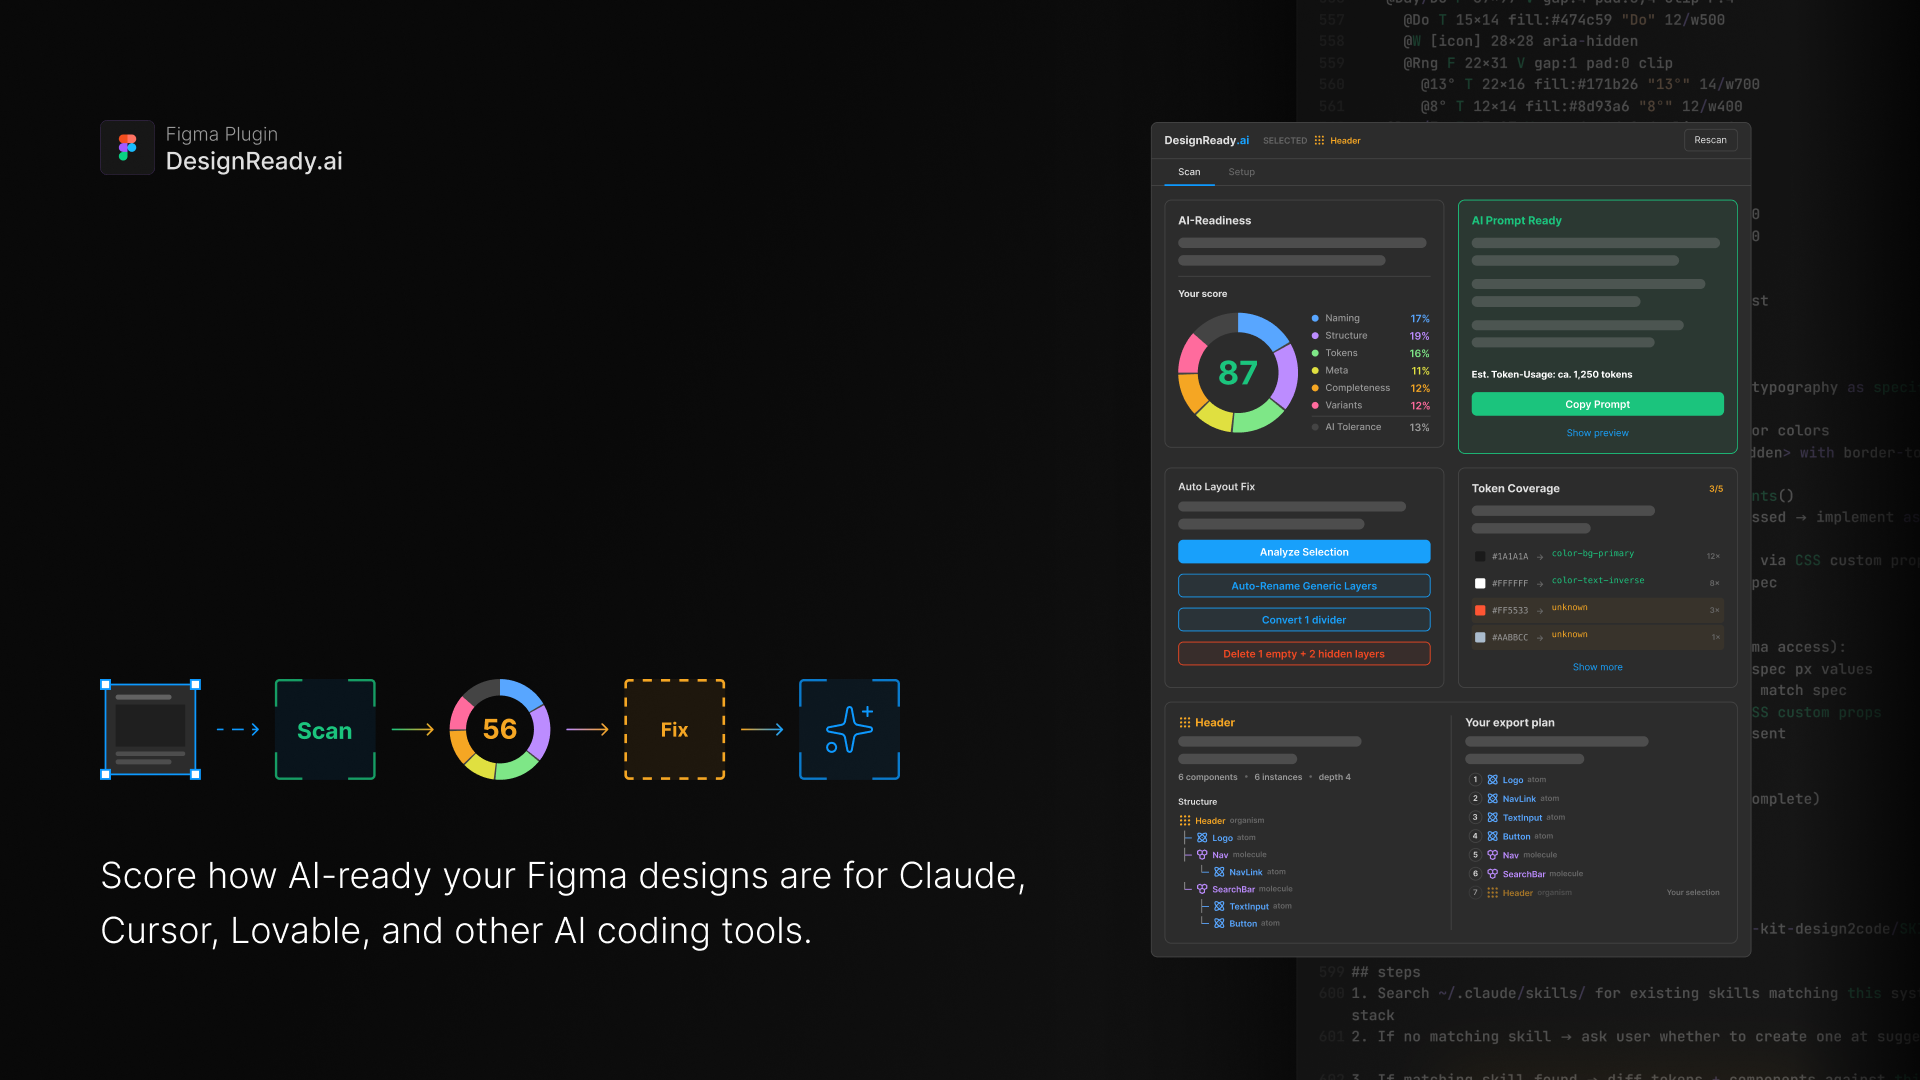Click the 'Header organism' label in Structure tree
This screenshot has height=1080, width=1920.
click(1229, 821)
